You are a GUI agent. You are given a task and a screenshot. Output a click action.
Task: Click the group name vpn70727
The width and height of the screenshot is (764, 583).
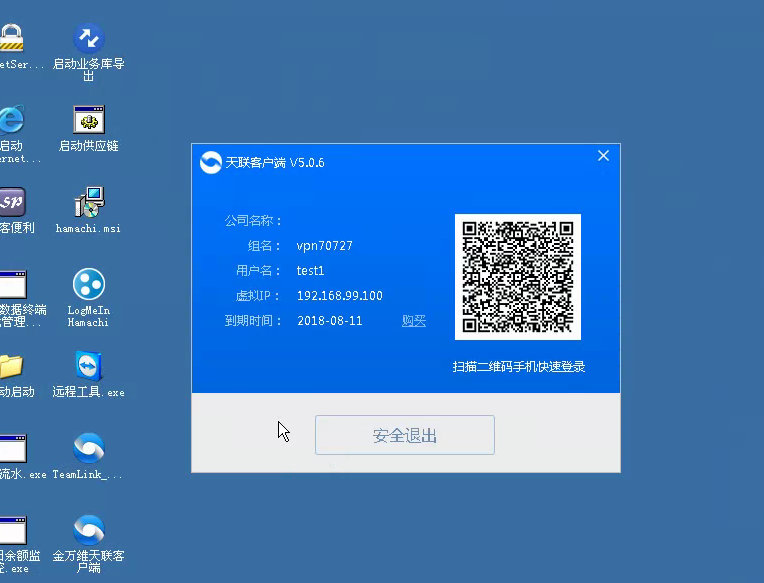coord(325,245)
